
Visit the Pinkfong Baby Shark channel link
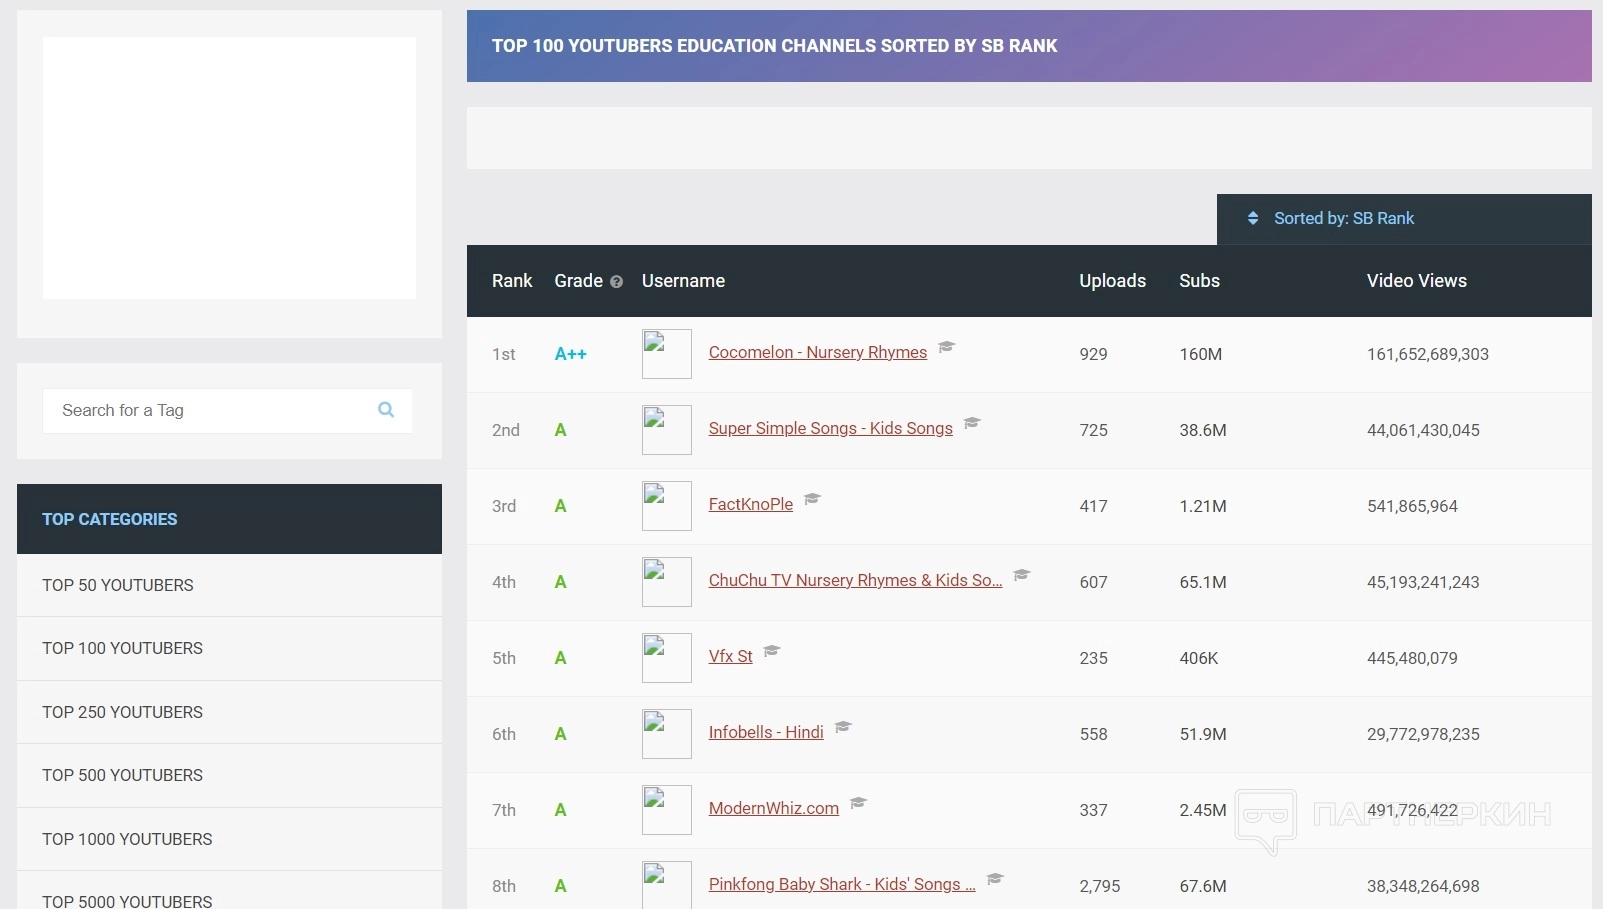841,885
